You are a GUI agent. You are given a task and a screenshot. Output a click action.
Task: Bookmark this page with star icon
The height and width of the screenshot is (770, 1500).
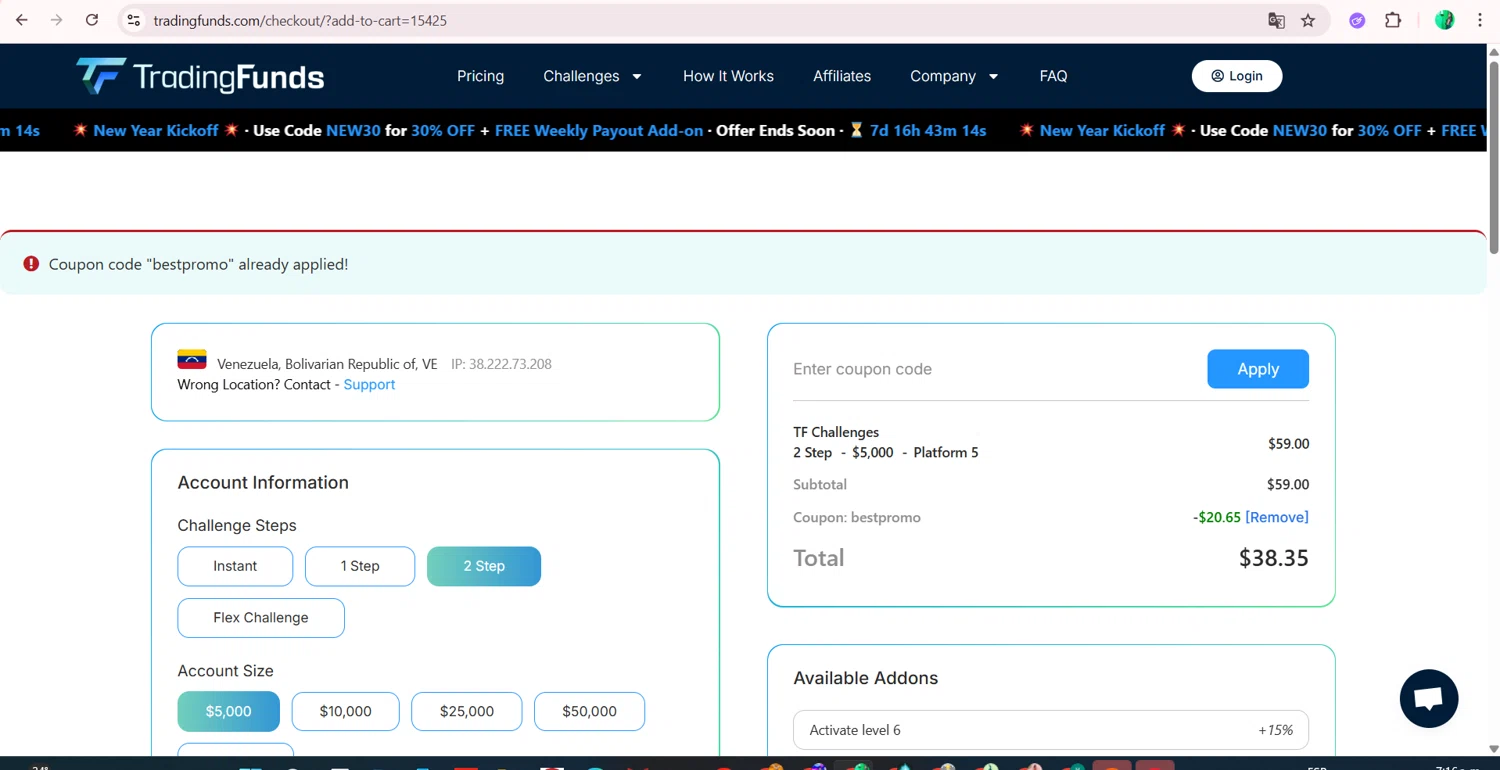point(1308,20)
